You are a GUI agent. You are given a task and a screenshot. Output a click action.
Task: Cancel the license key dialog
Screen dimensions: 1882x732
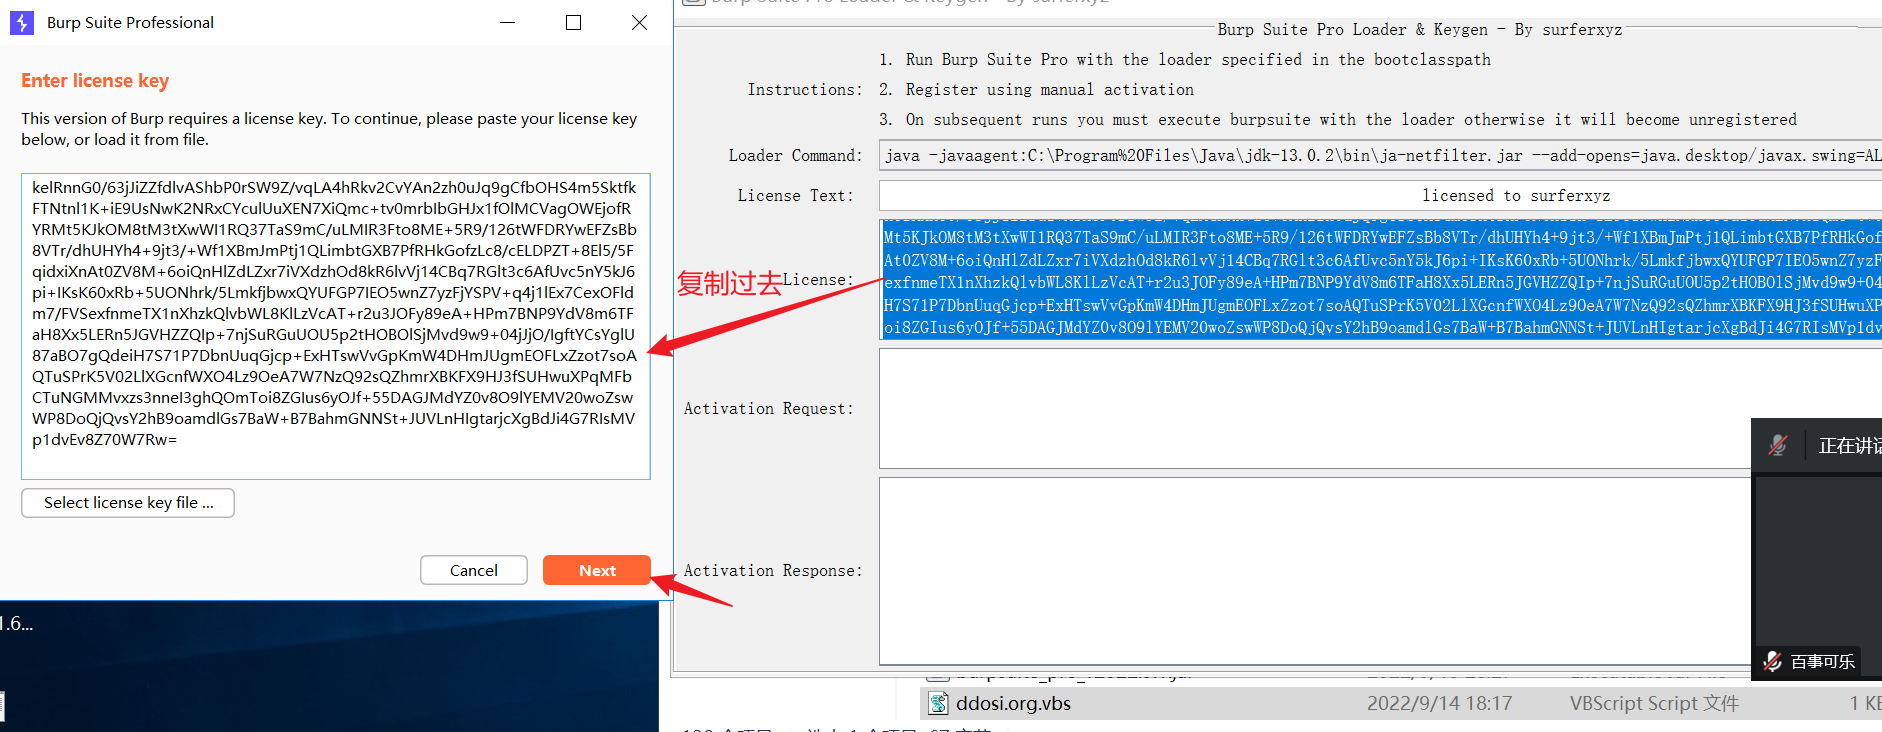(x=474, y=570)
